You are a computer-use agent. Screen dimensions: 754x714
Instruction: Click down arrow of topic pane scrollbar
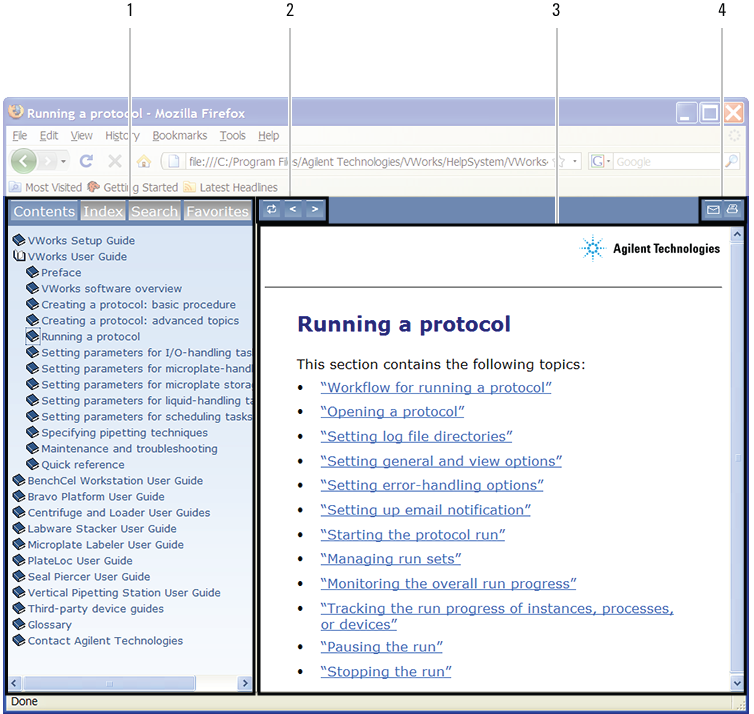click(737, 682)
